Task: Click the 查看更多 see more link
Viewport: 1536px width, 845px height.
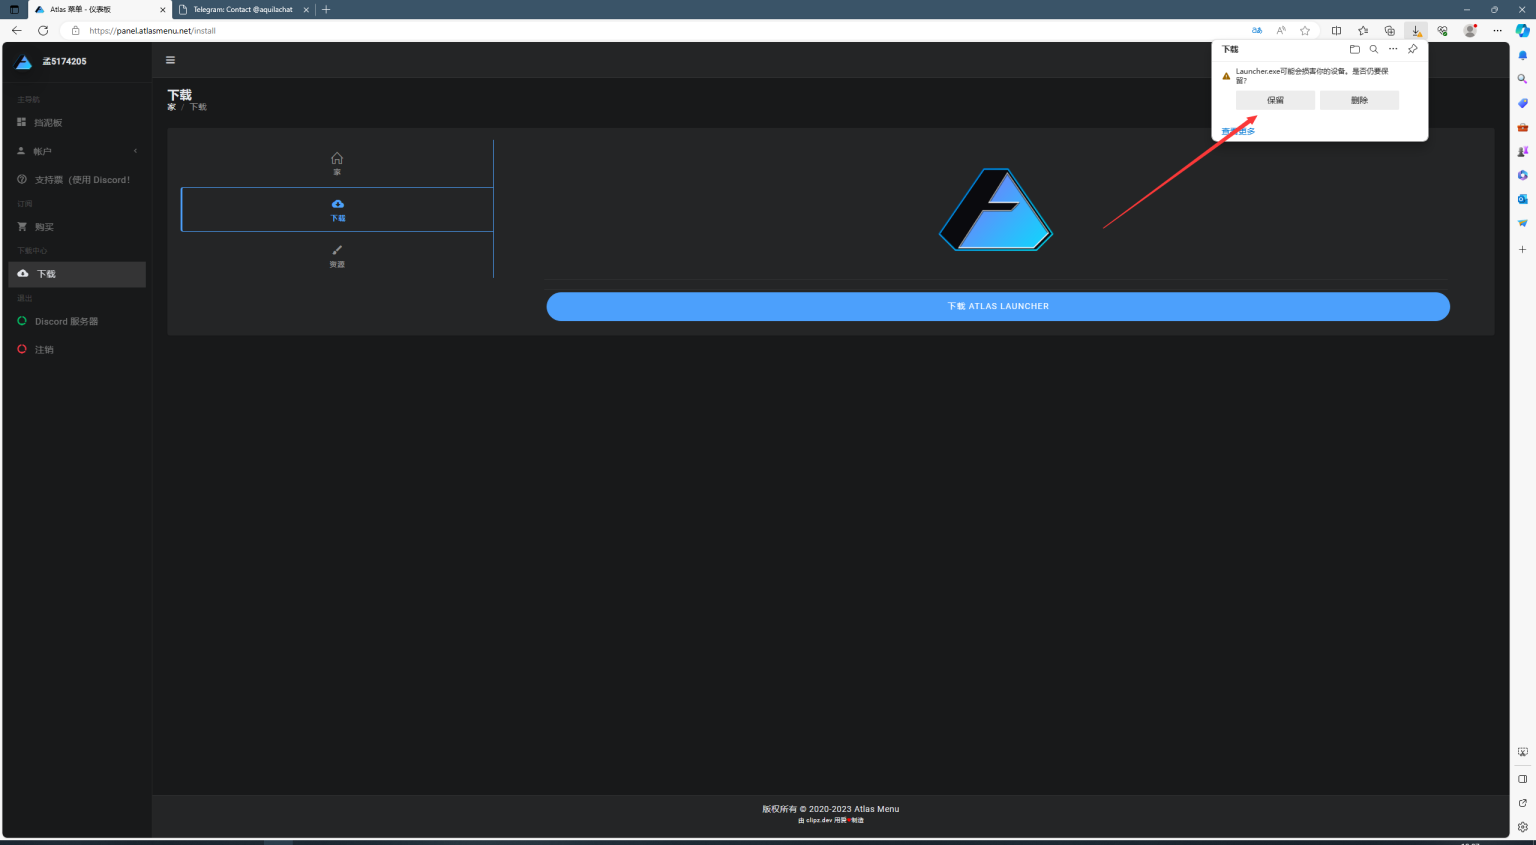Action: point(1238,132)
